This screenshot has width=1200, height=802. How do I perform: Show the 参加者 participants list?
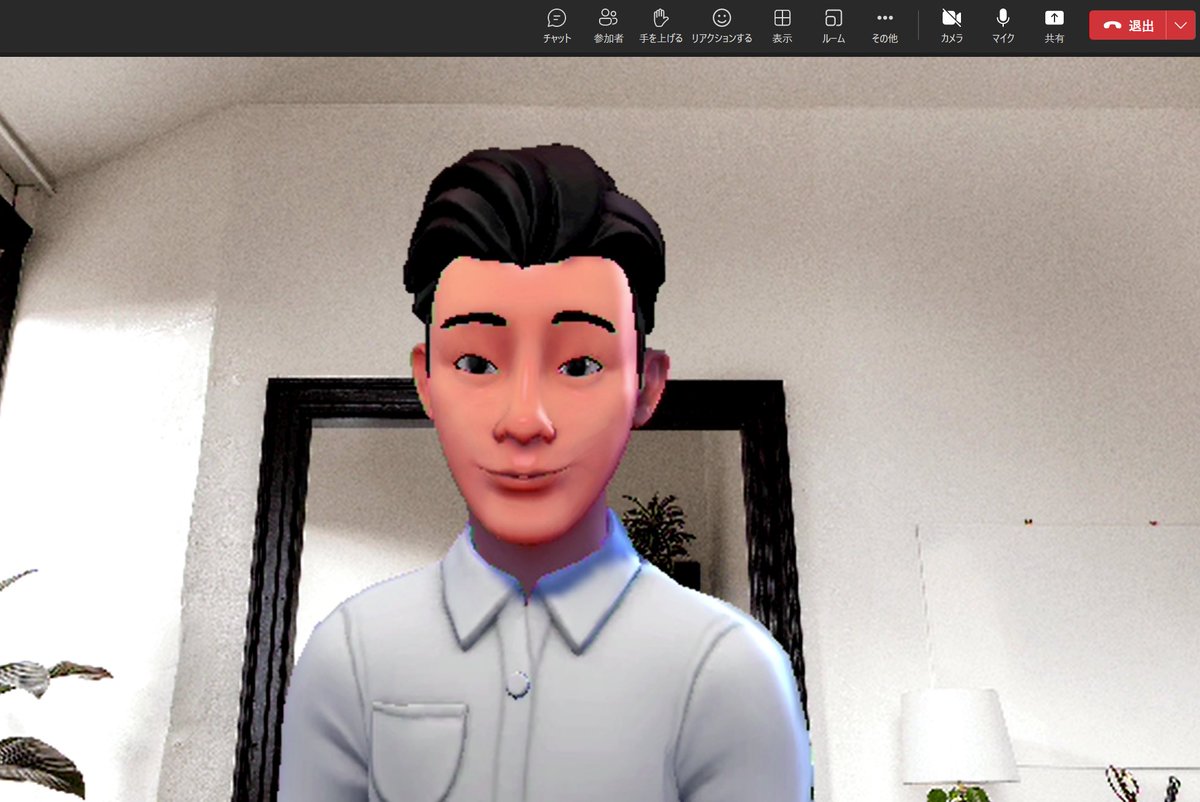[608, 26]
